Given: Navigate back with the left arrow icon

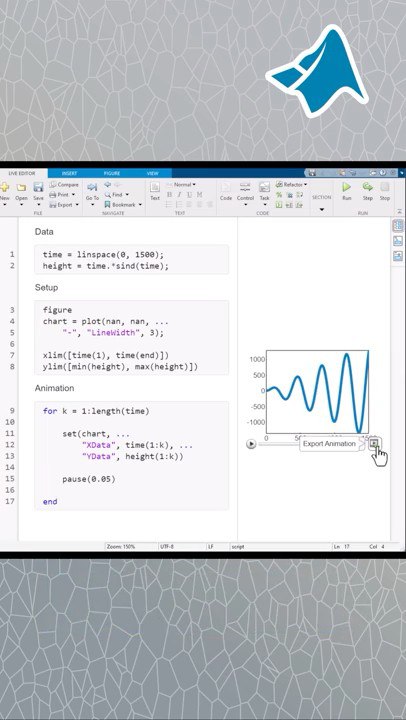Looking at the screenshot, I should pyautogui.click(x=107, y=185).
